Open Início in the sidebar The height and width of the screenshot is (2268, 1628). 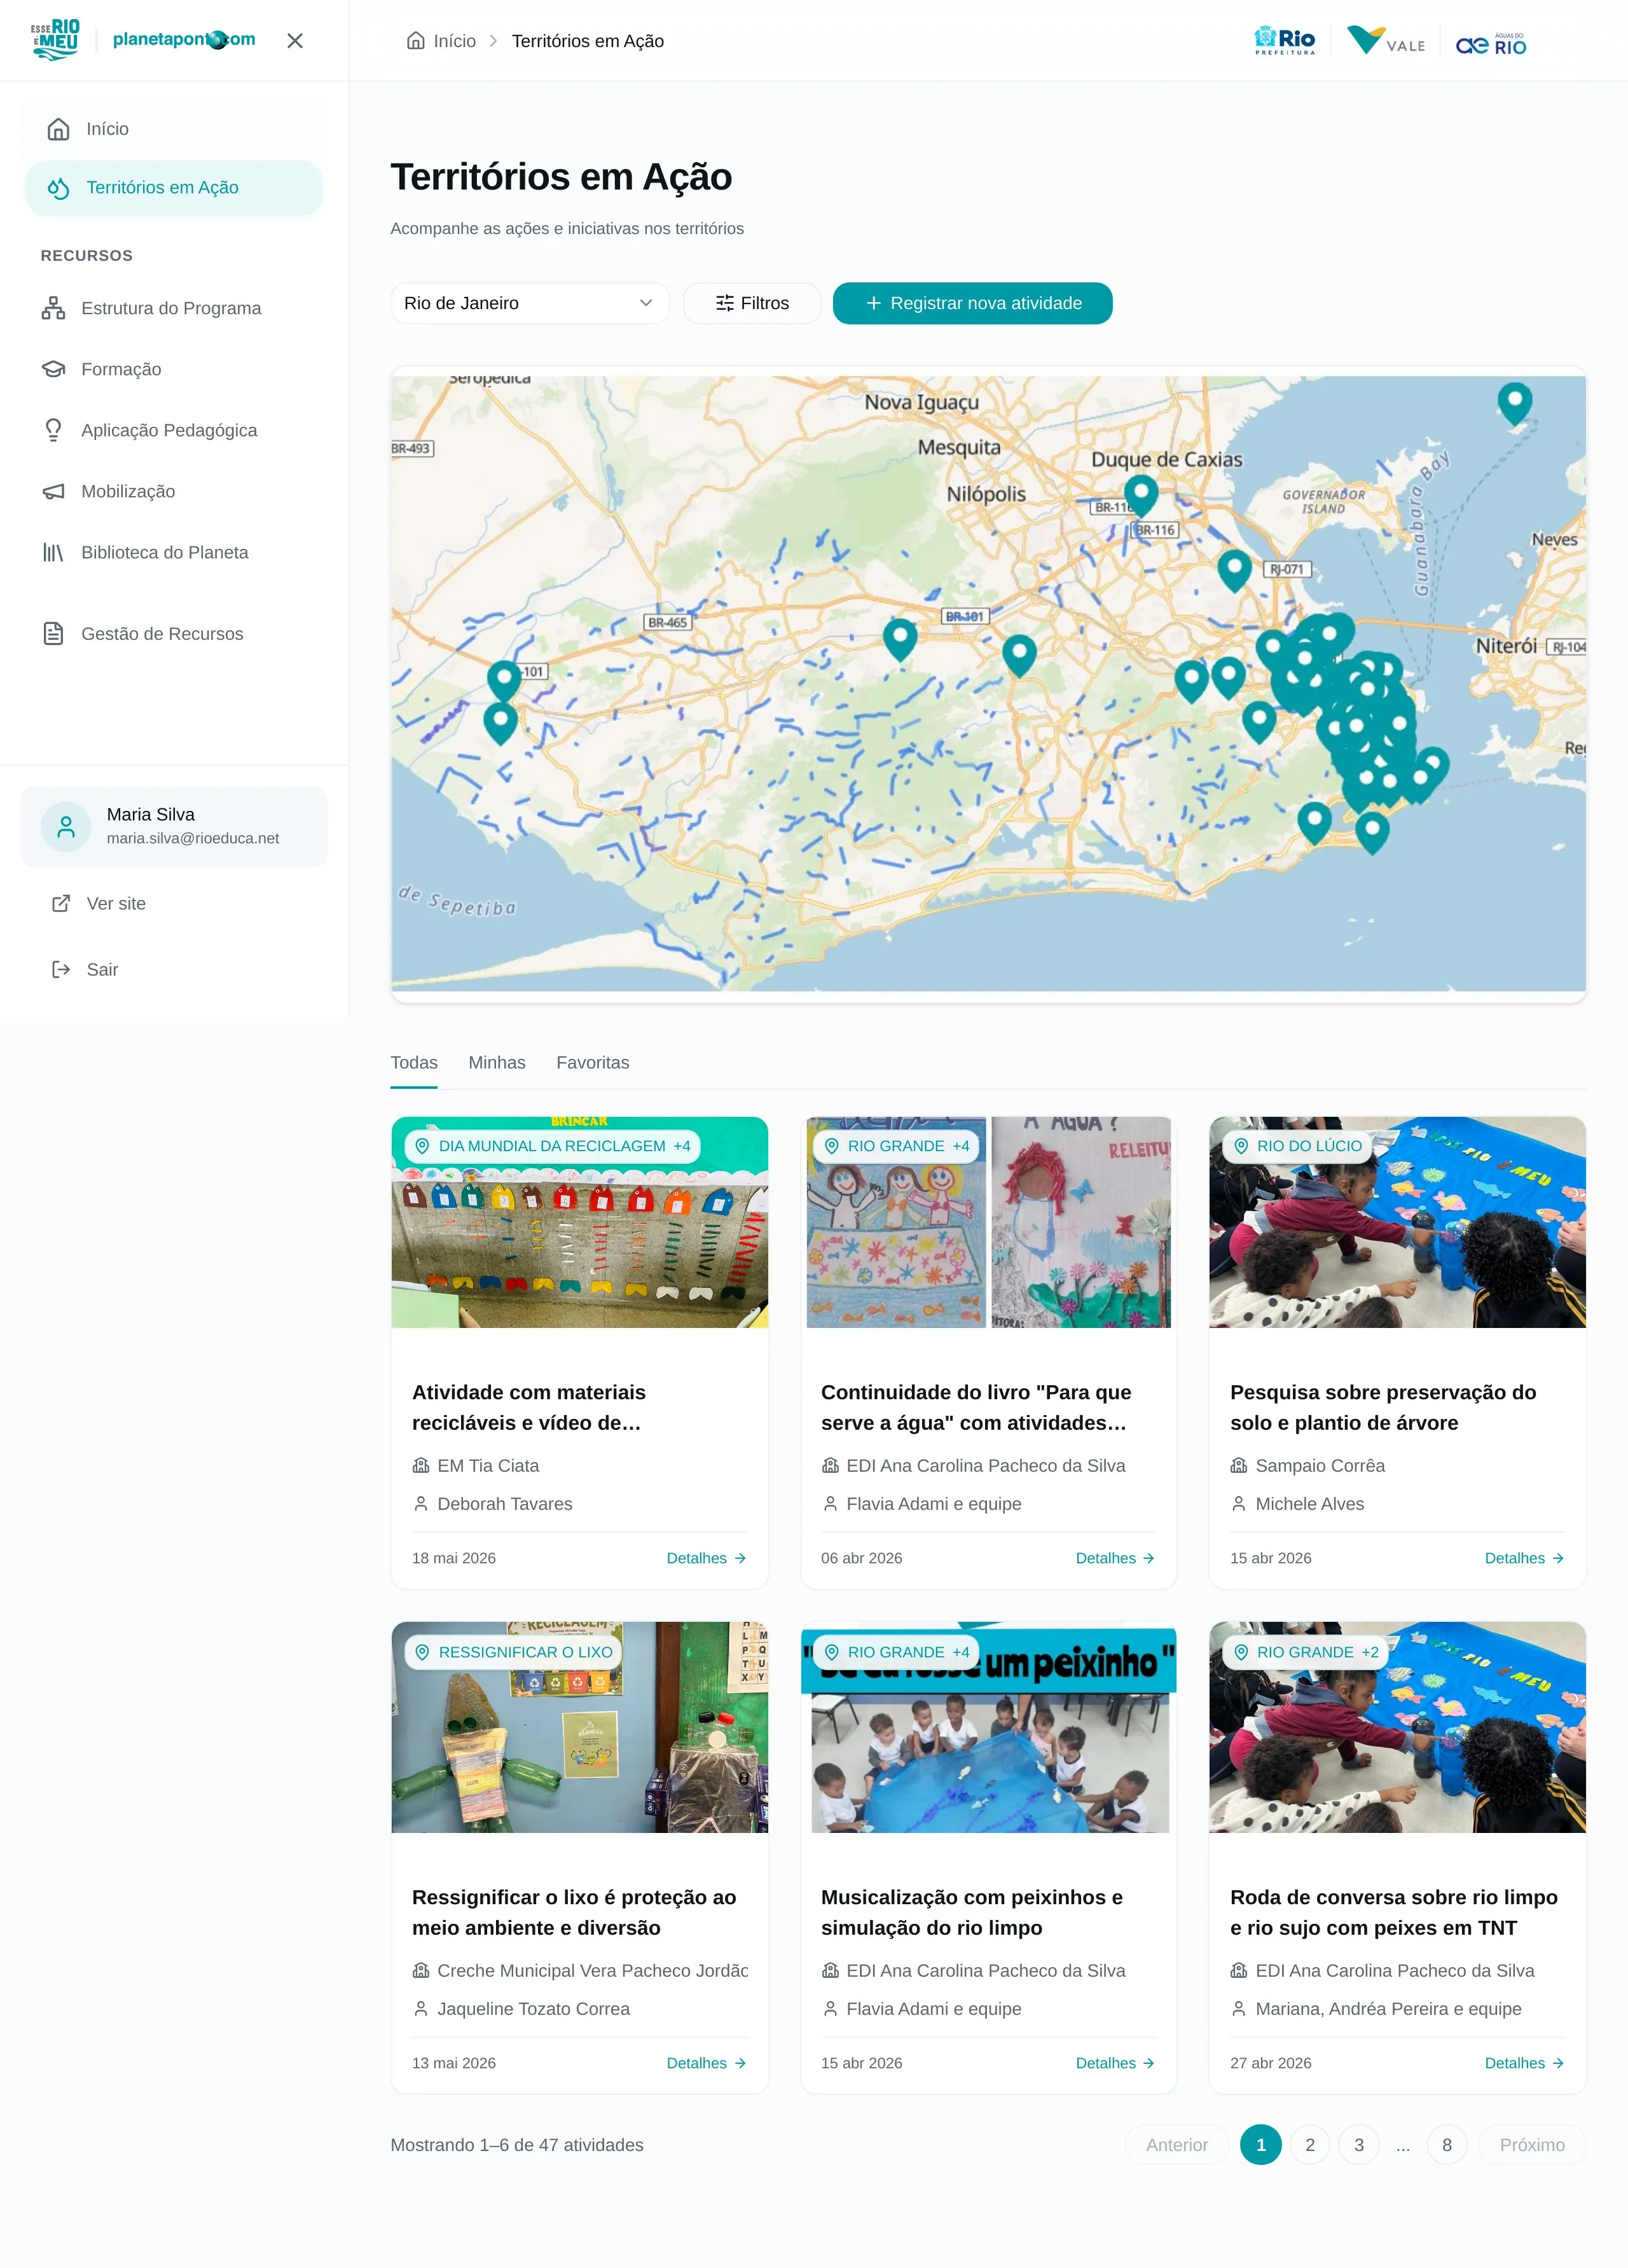tap(174, 129)
